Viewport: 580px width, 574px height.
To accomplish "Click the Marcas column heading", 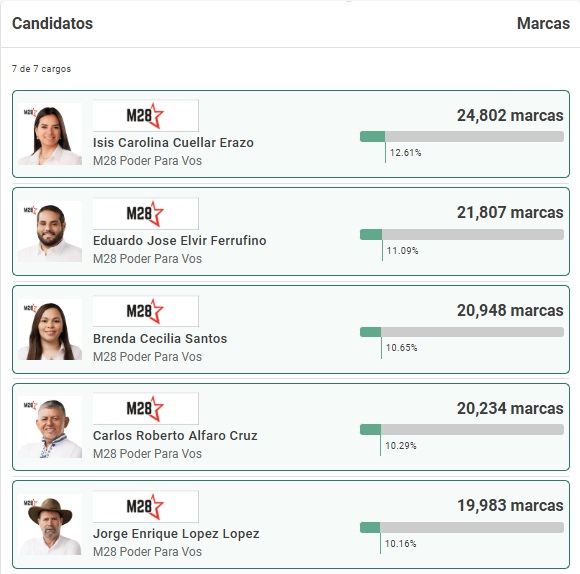I will pos(543,23).
